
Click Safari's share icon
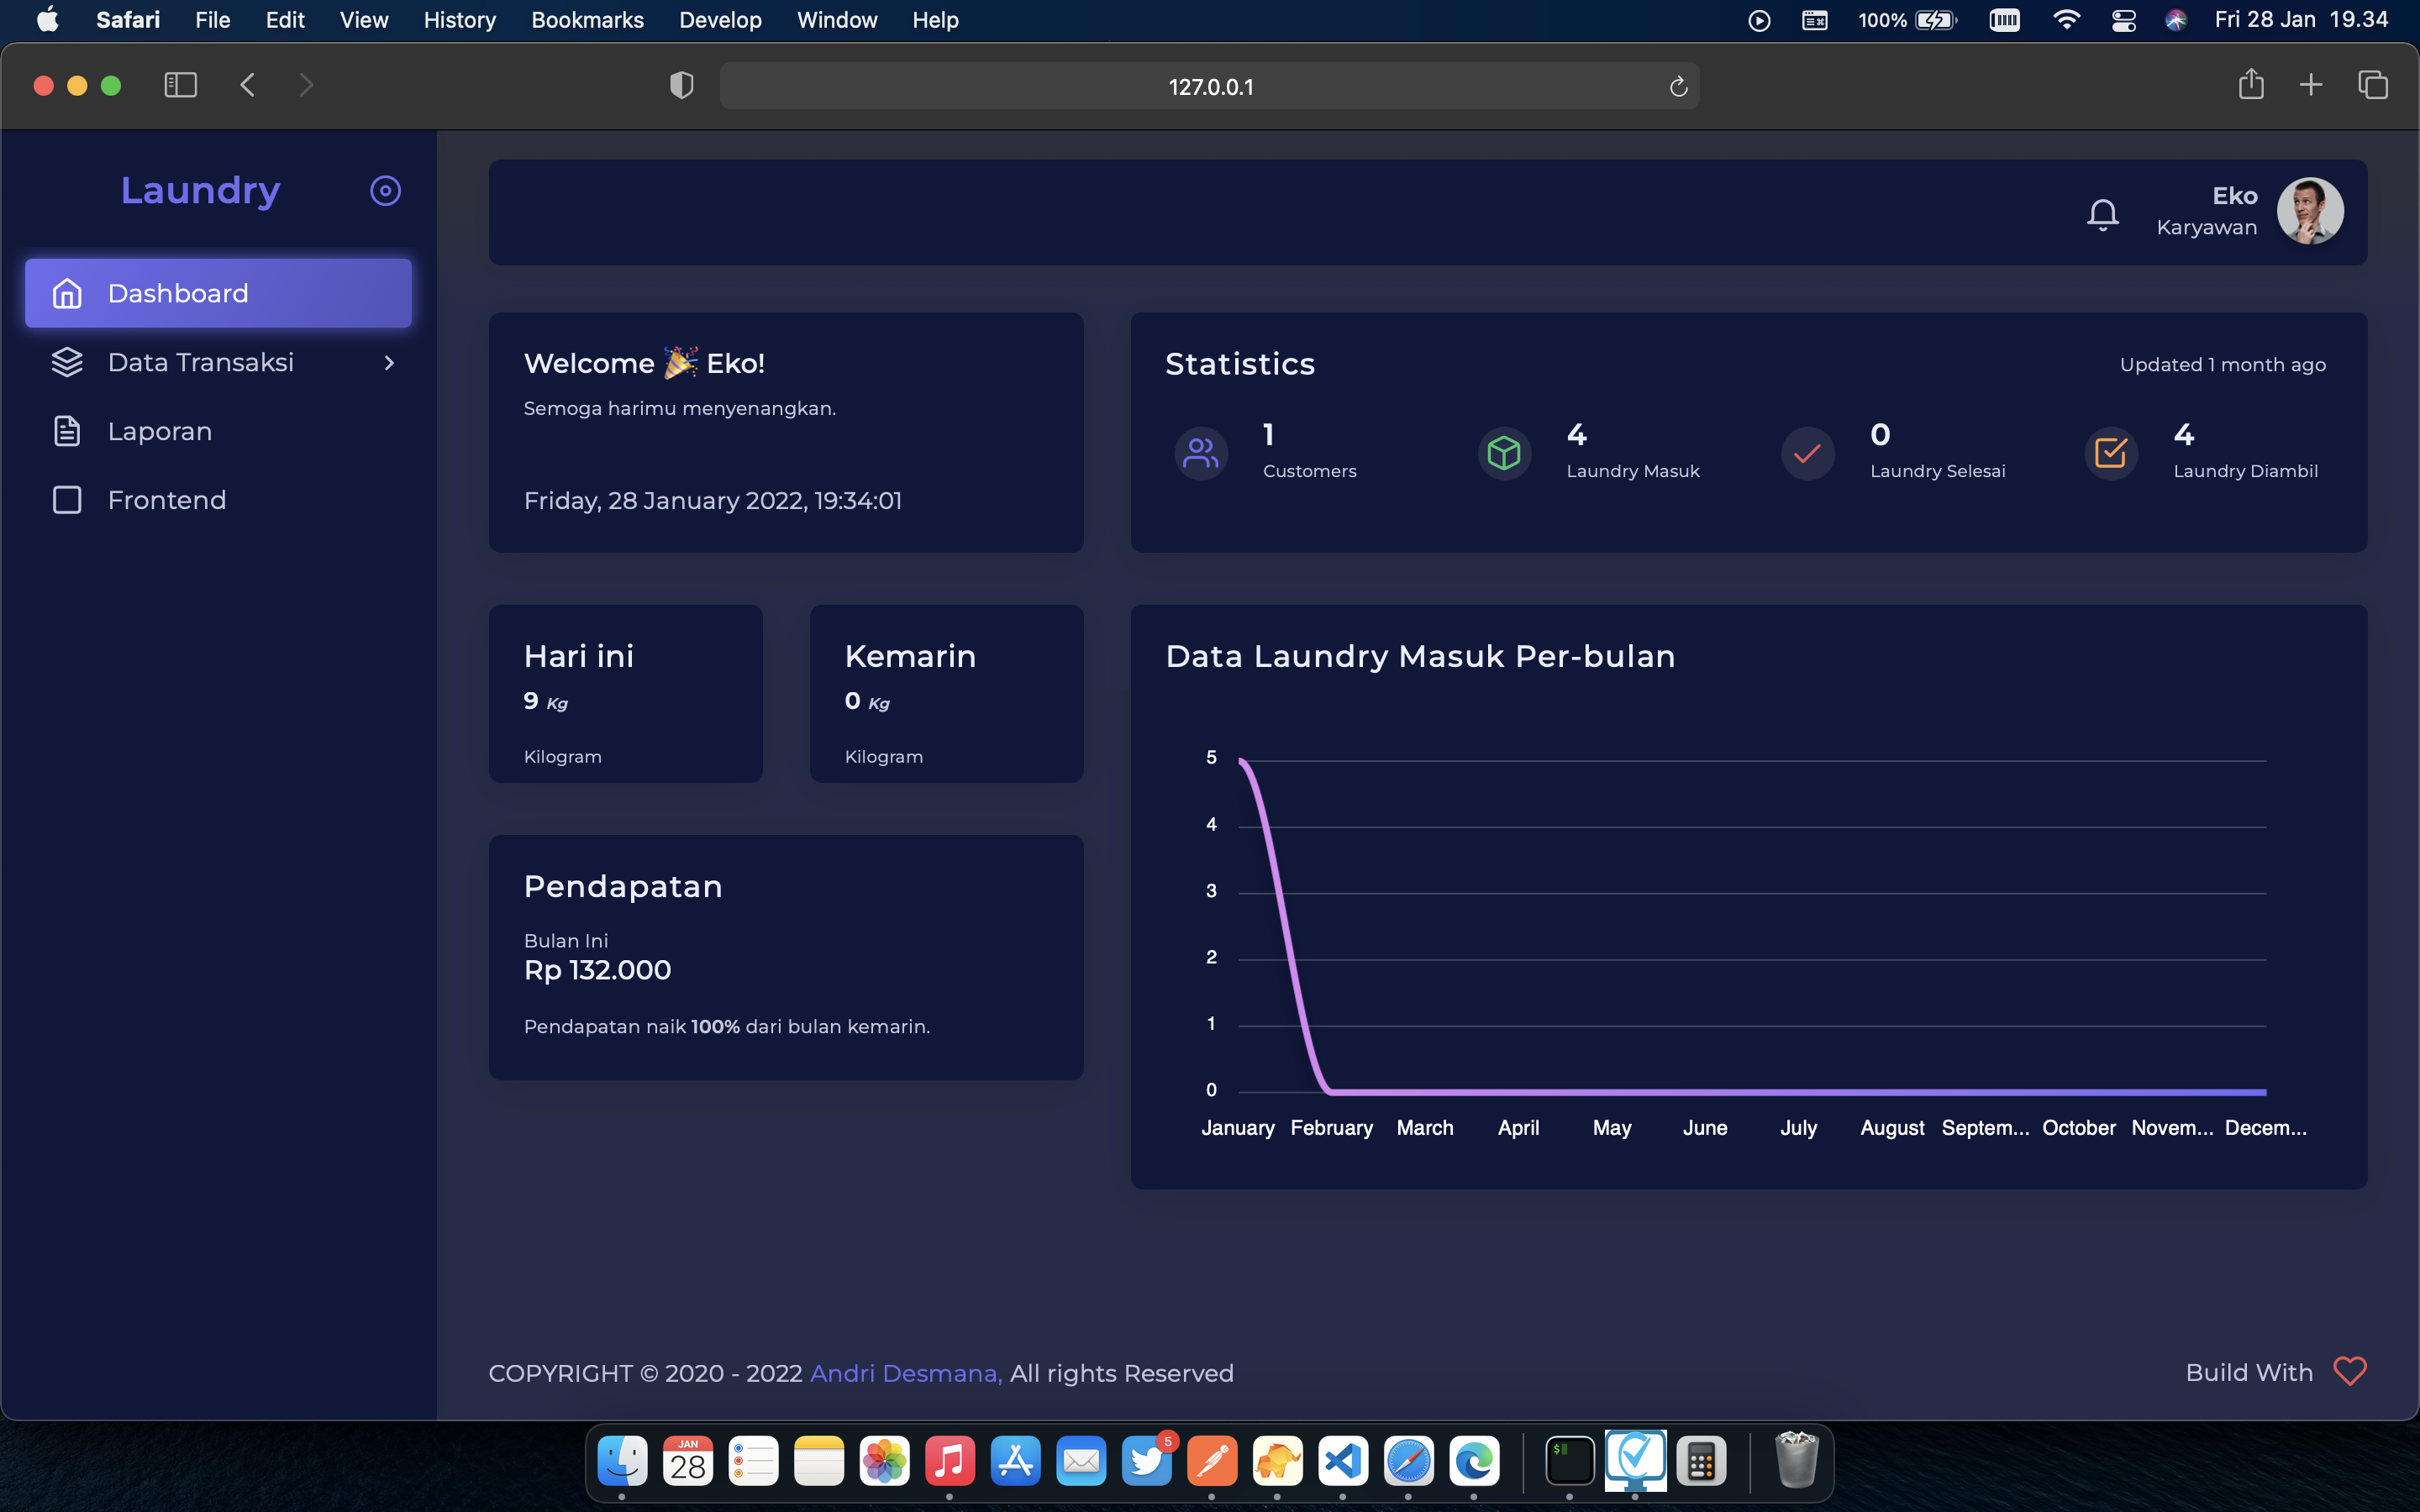(2250, 85)
